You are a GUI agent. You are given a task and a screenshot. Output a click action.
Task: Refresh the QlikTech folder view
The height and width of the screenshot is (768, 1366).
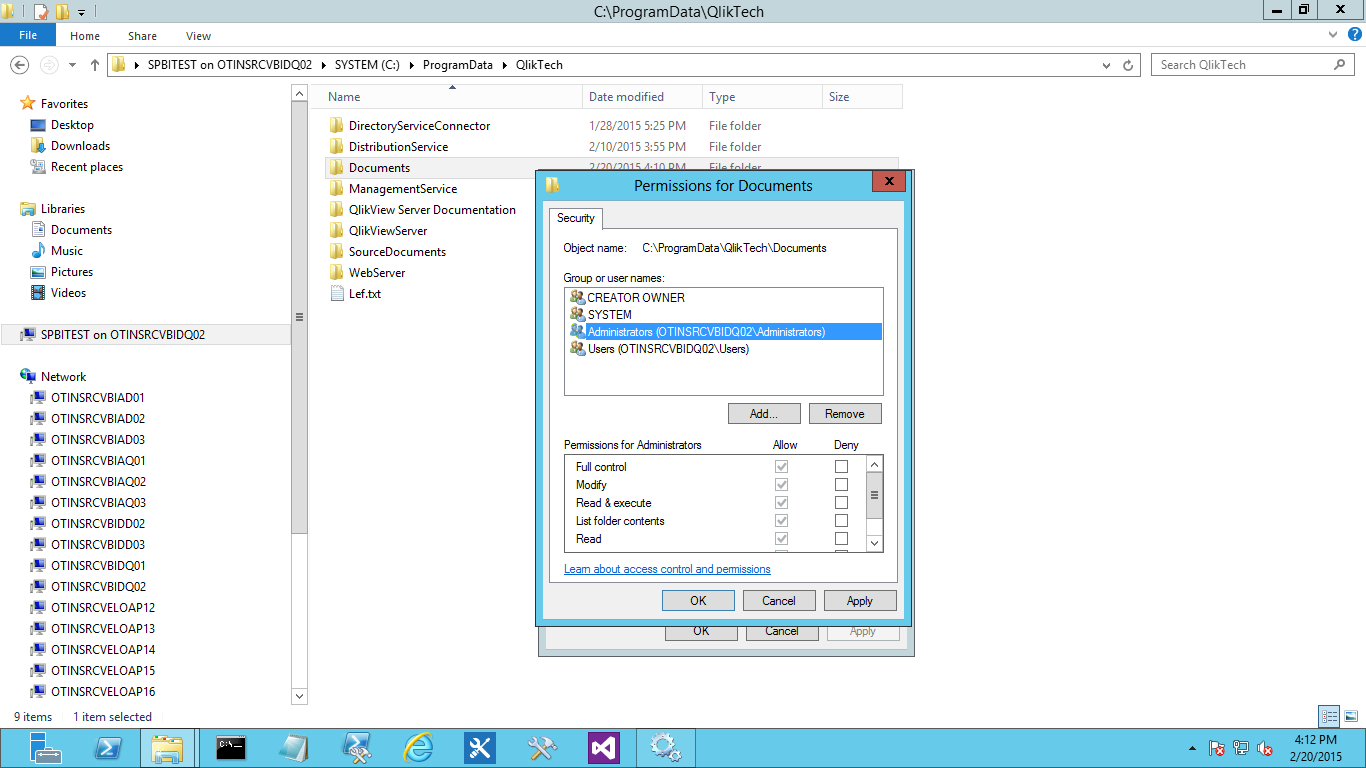1129,65
